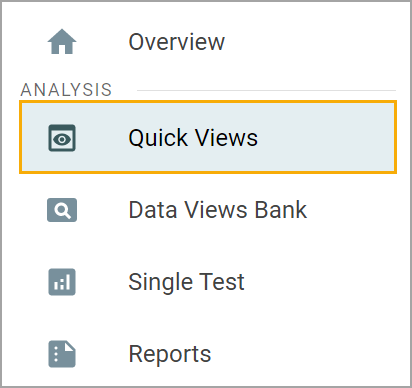Click blank row space after Single Test
412x388 pixels.
point(320,282)
